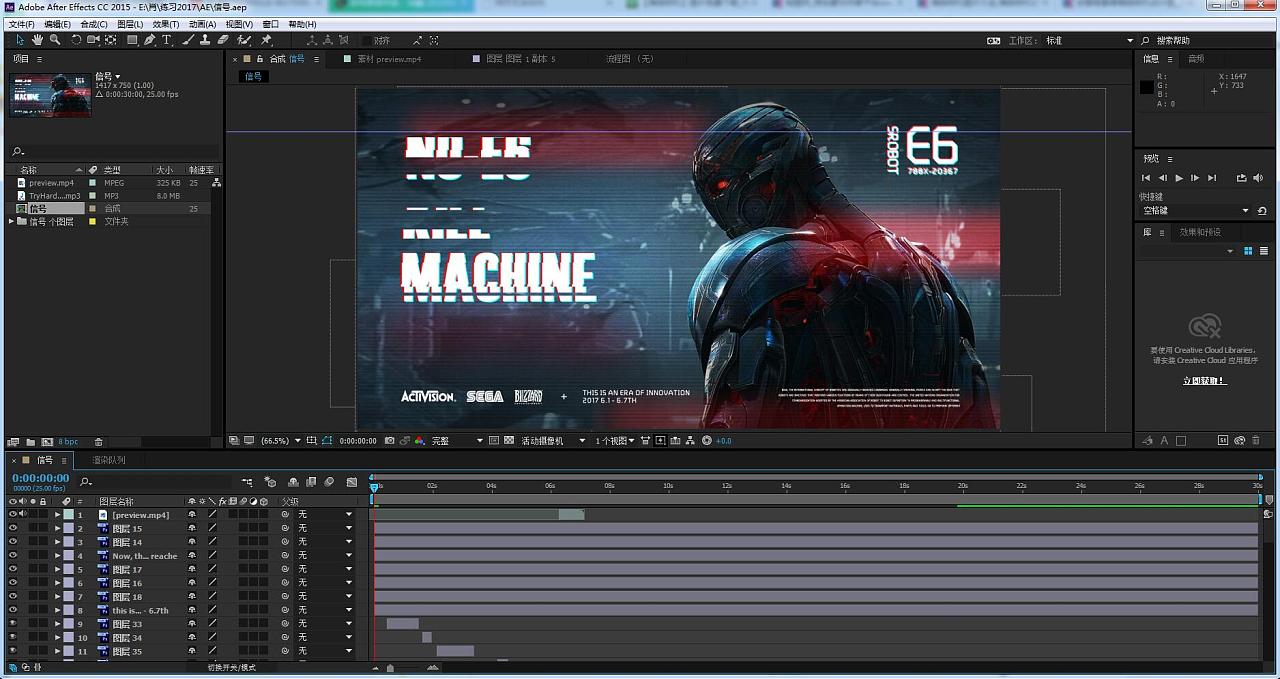Select the Type text tool
This screenshot has height=679, width=1280.
[x=167, y=40]
